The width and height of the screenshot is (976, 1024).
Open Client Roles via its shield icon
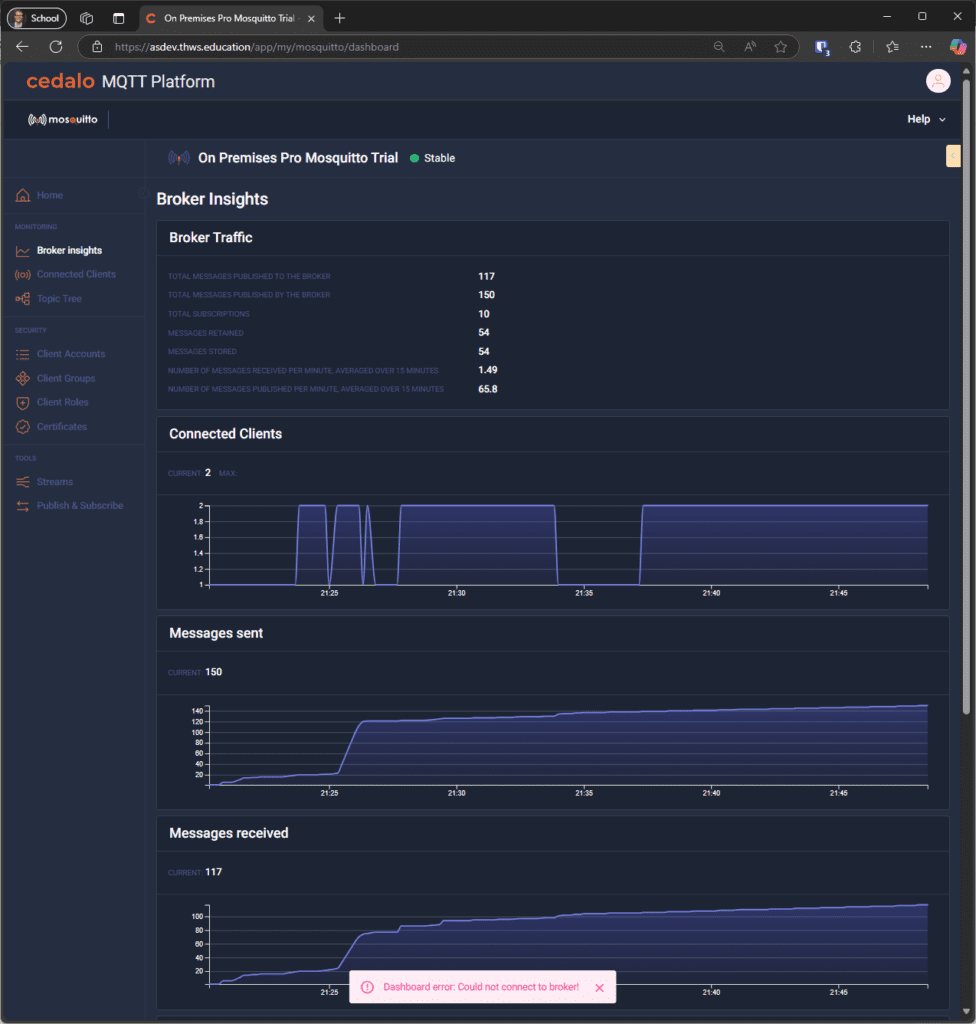(22, 402)
